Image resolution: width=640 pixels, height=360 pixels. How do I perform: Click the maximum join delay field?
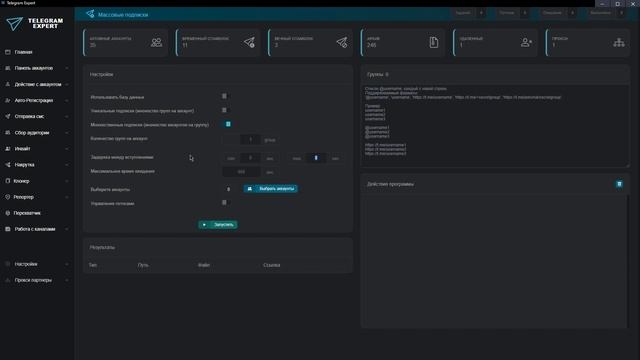pyautogui.click(x=316, y=158)
